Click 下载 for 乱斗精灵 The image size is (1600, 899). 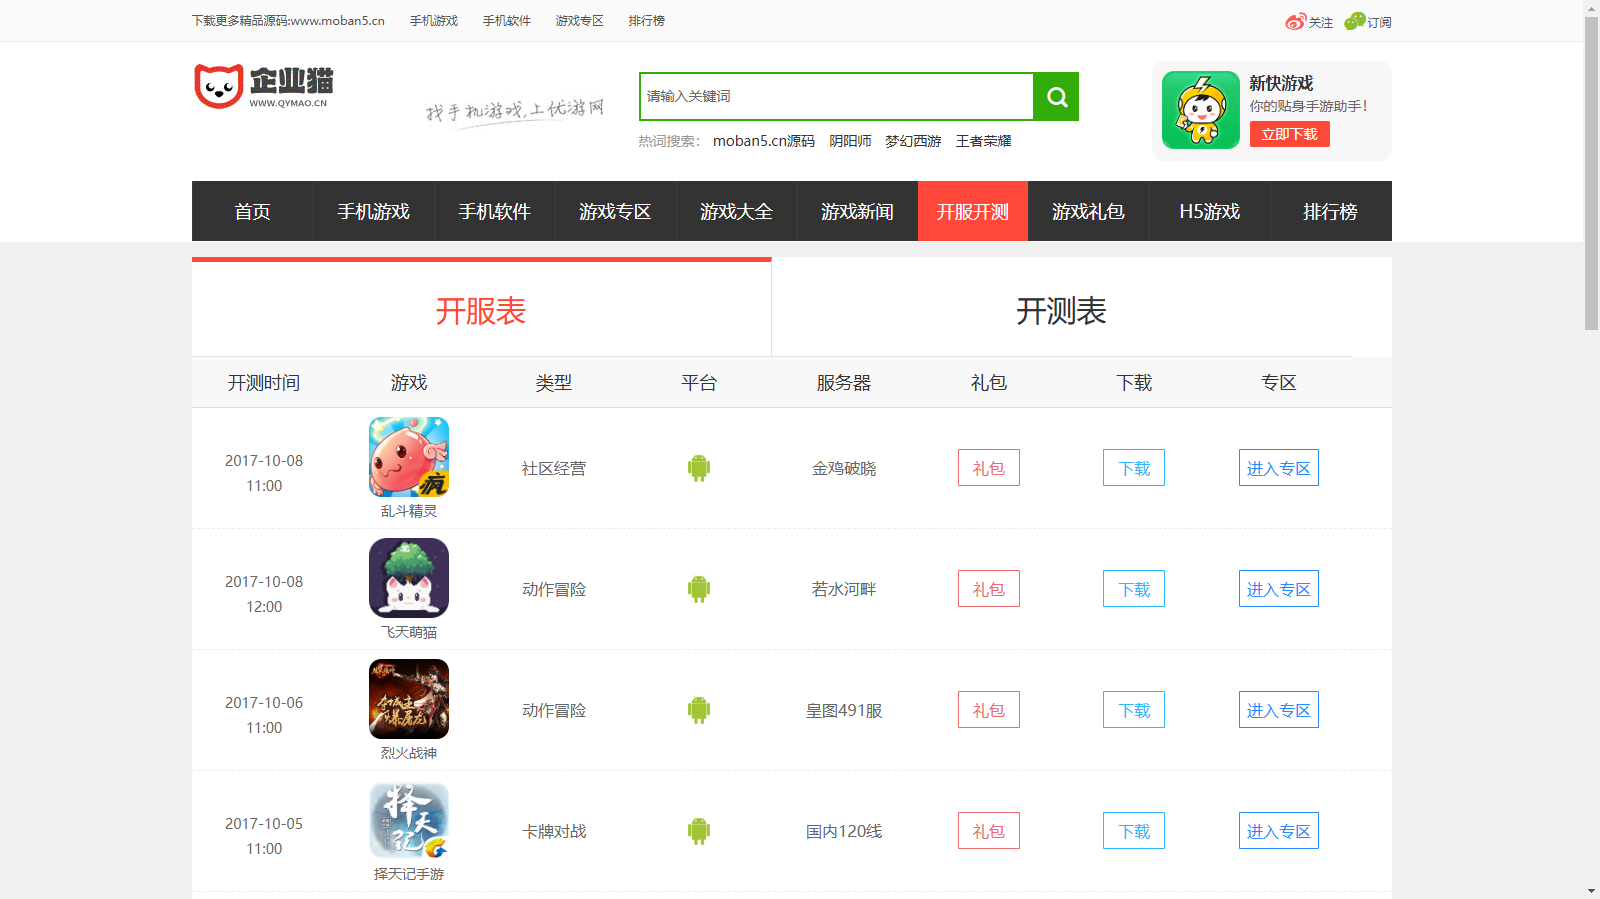point(1134,468)
